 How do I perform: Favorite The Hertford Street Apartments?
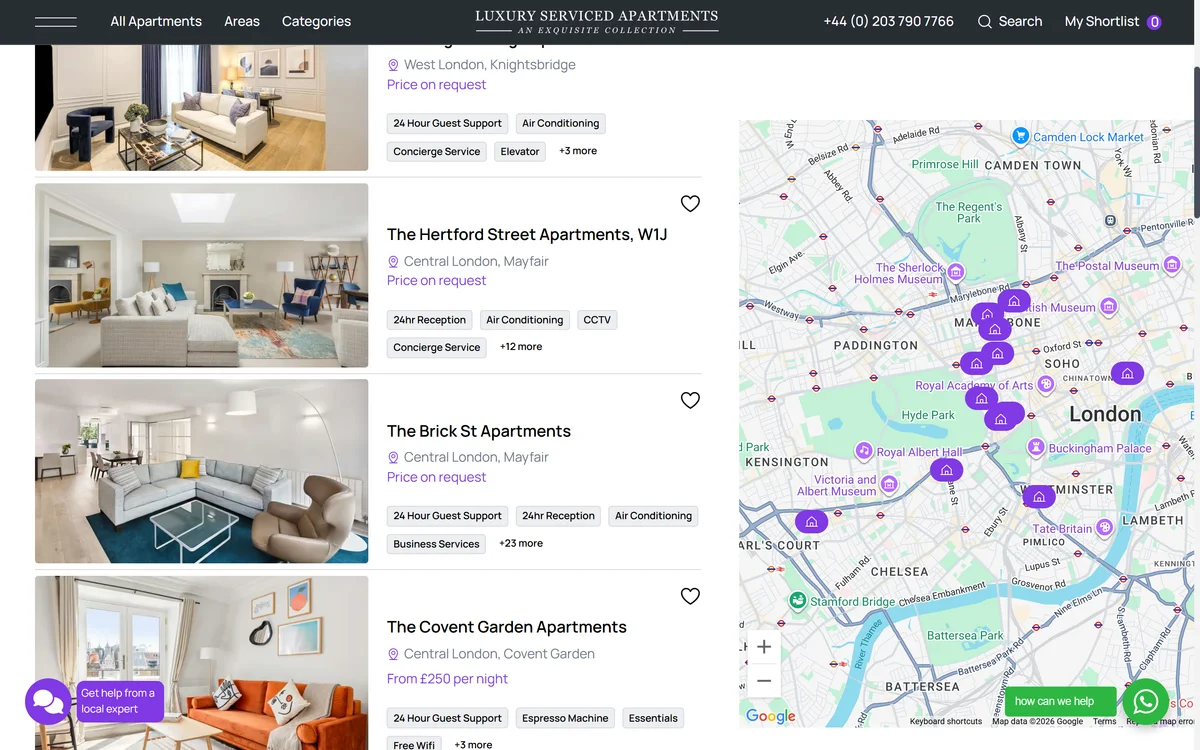click(x=690, y=204)
